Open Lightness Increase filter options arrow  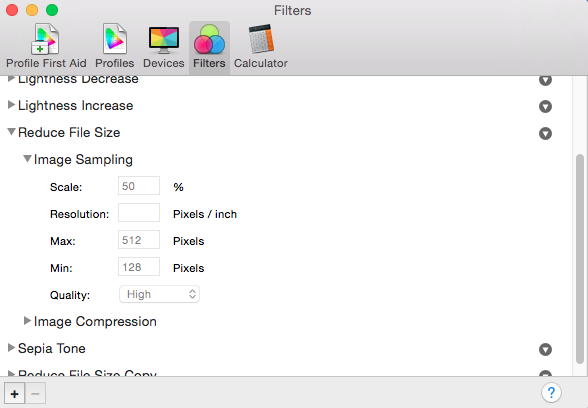tap(545, 106)
